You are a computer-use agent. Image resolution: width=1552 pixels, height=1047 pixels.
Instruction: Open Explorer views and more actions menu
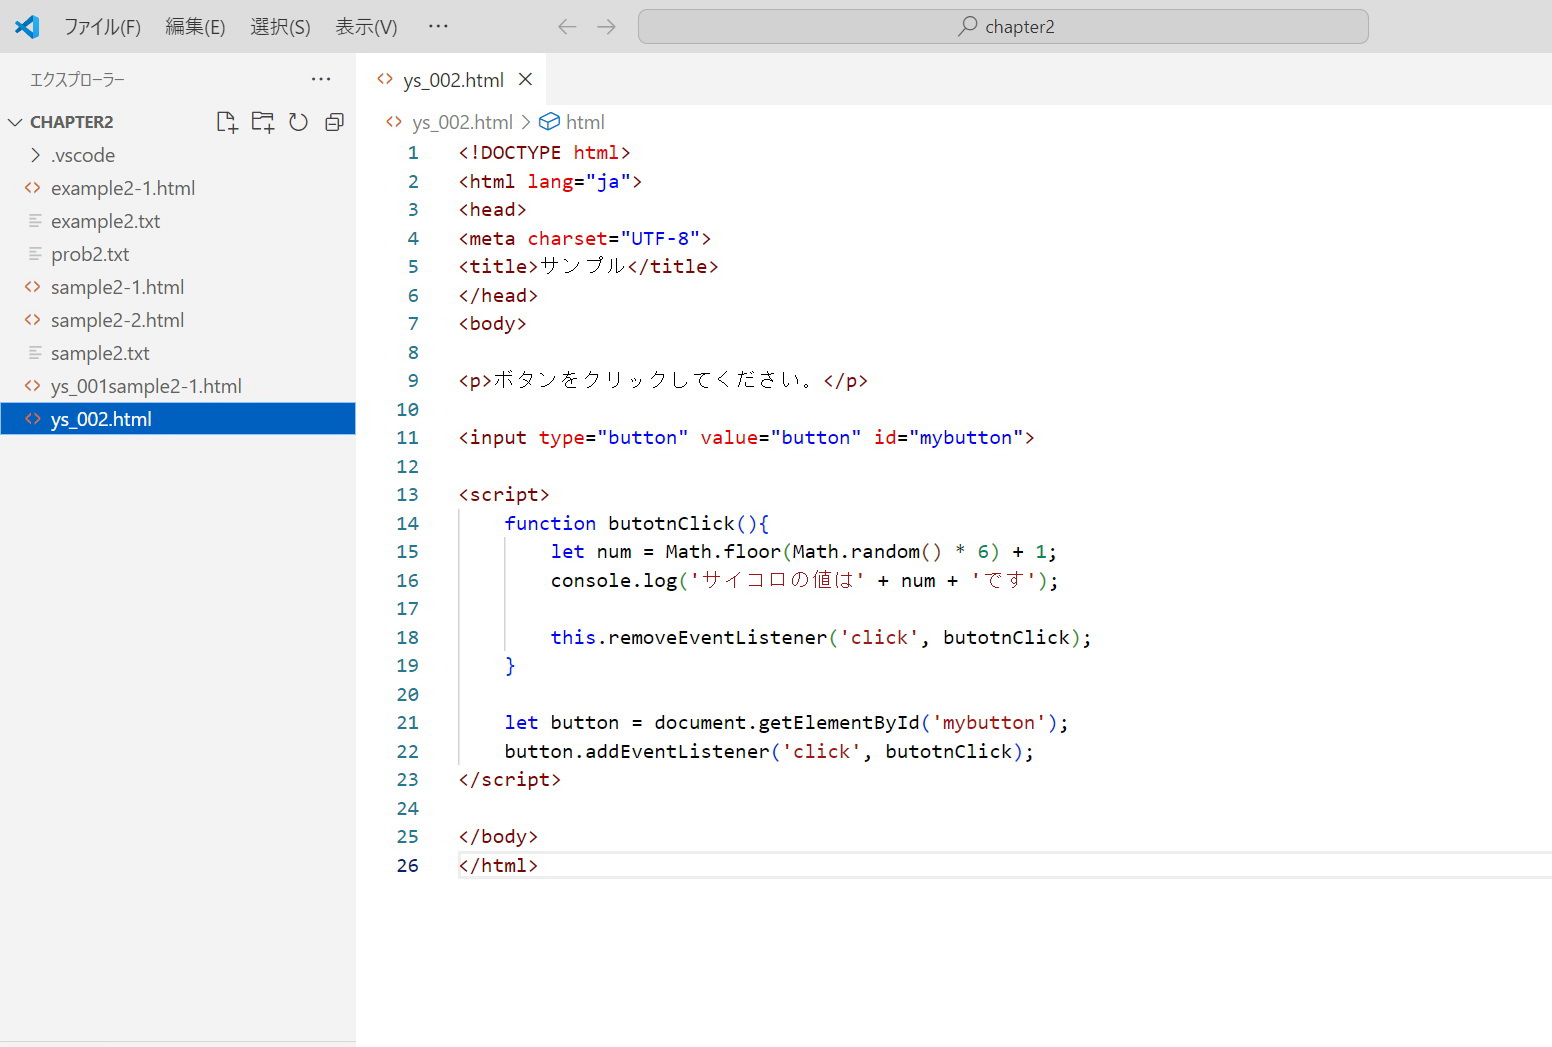[321, 79]
